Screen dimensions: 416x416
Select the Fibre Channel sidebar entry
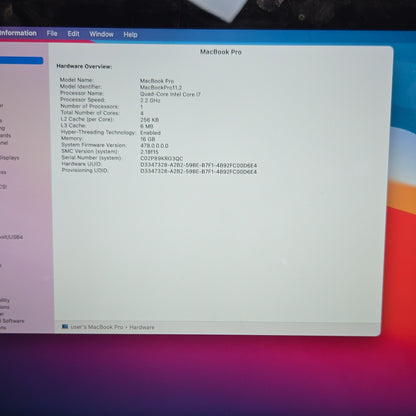[4, 143]
